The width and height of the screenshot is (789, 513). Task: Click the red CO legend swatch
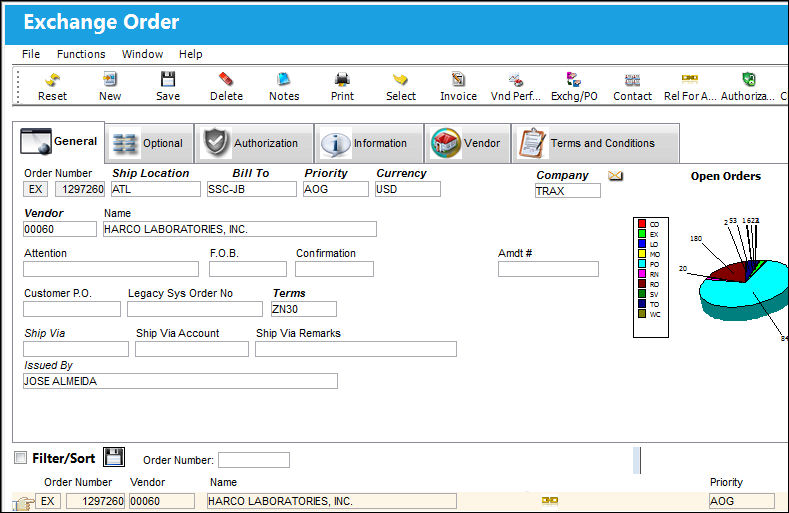click(642, 224)
